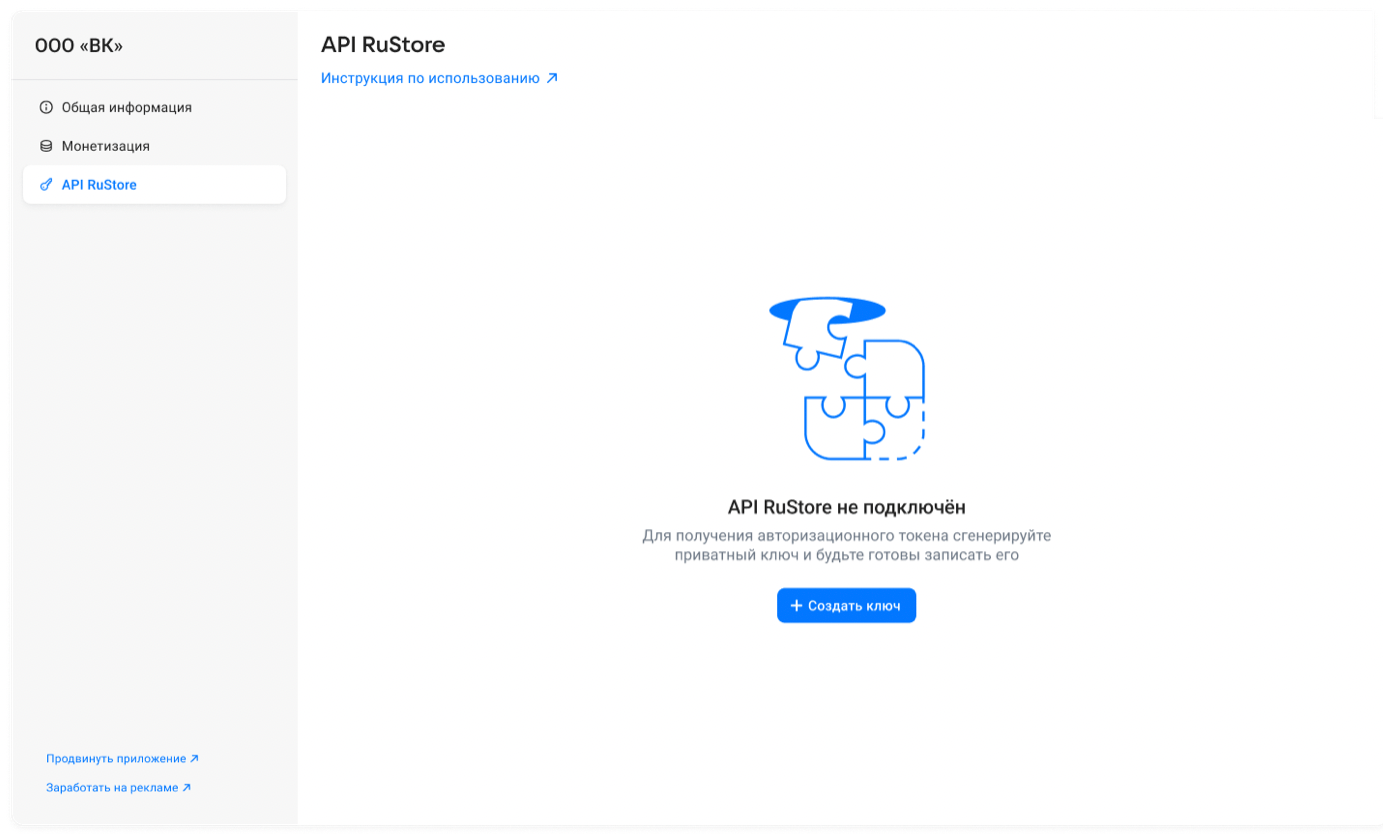The width and height of the screenshot is (1383, 834).
Task: Open the Общая информация sidebar section
Action: pyautogui.click(x=126, y=107)
